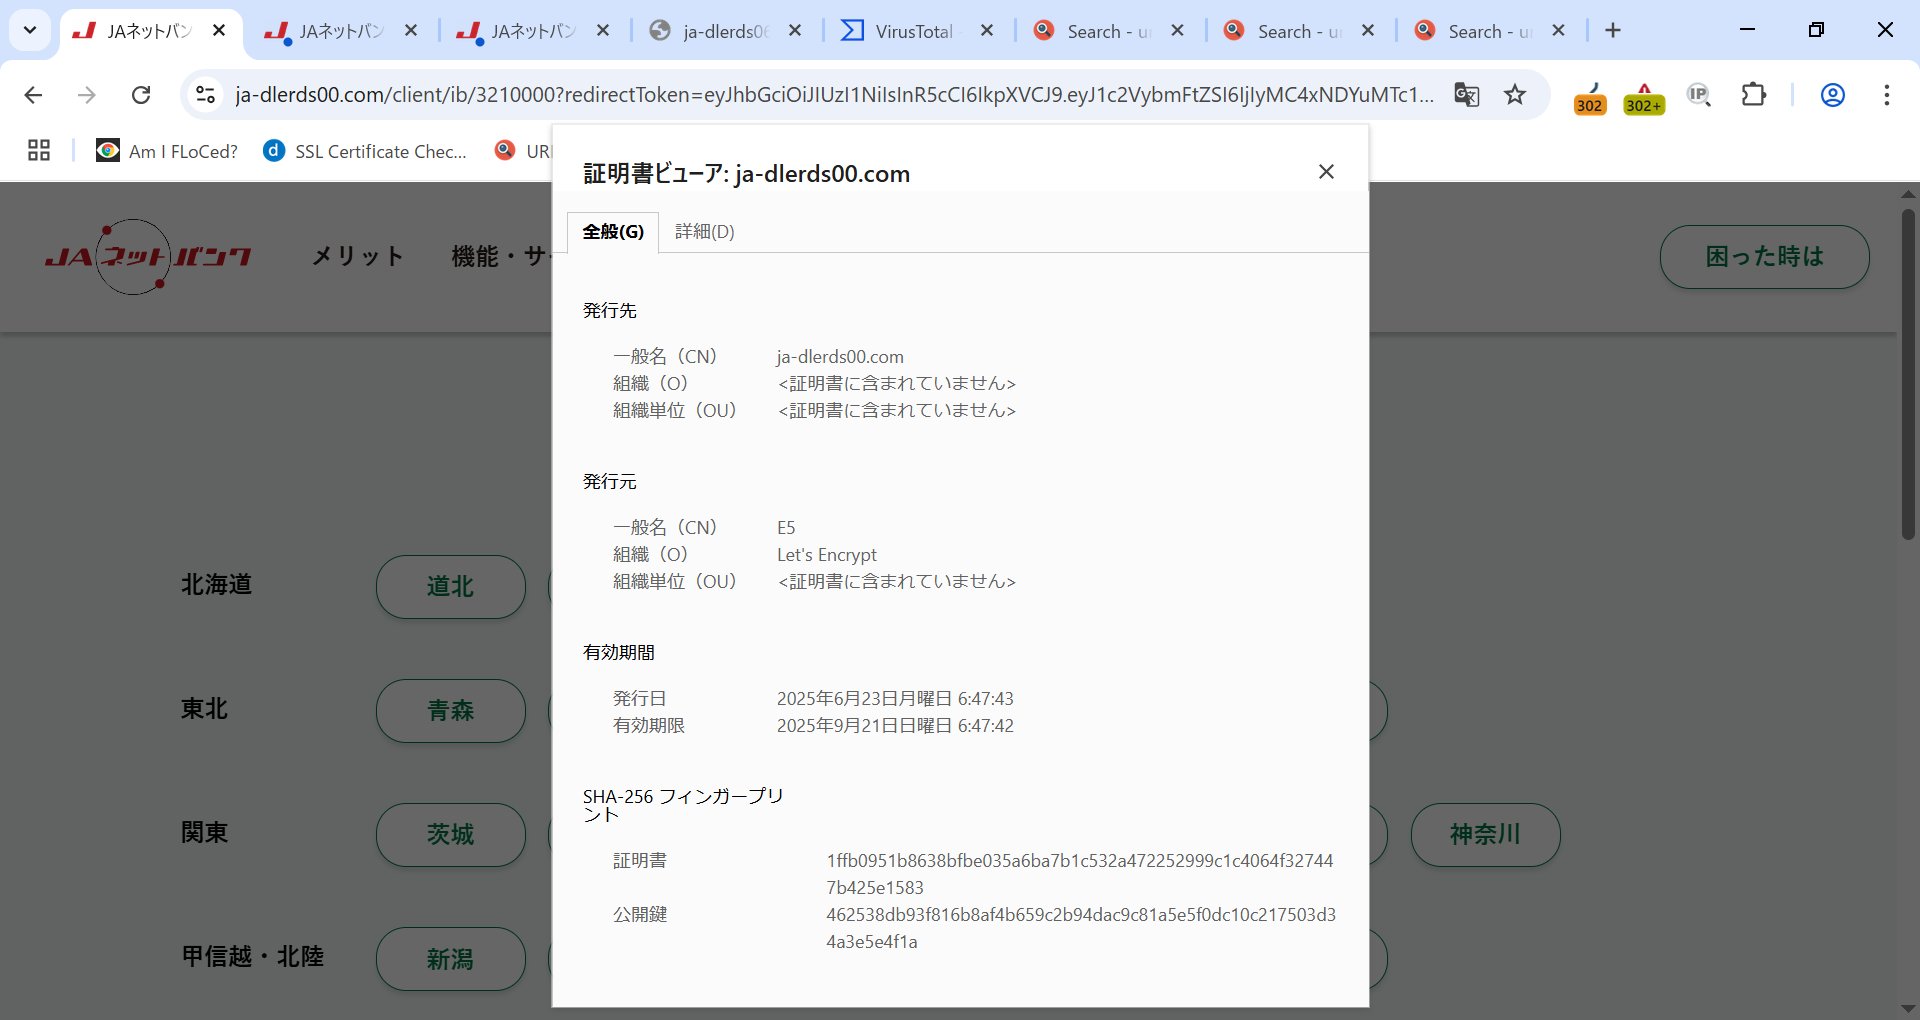Open the tab search dropdown arrow

(x=30, y=30)
